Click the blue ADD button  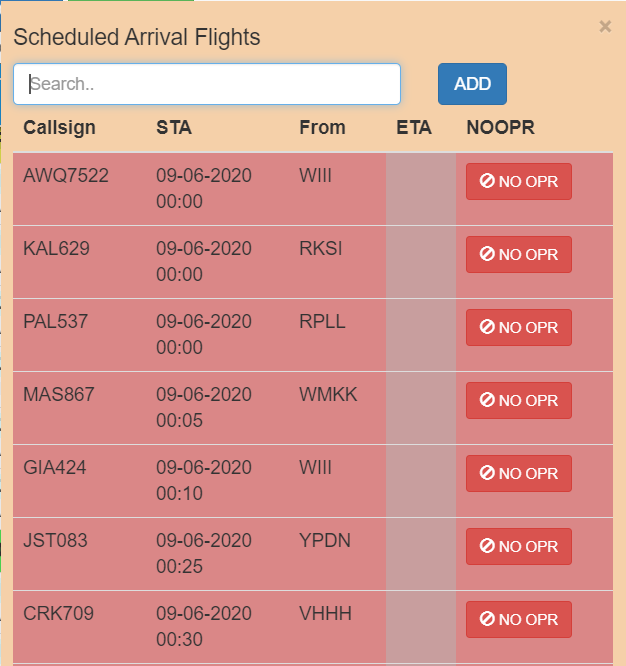pos(472,84)
